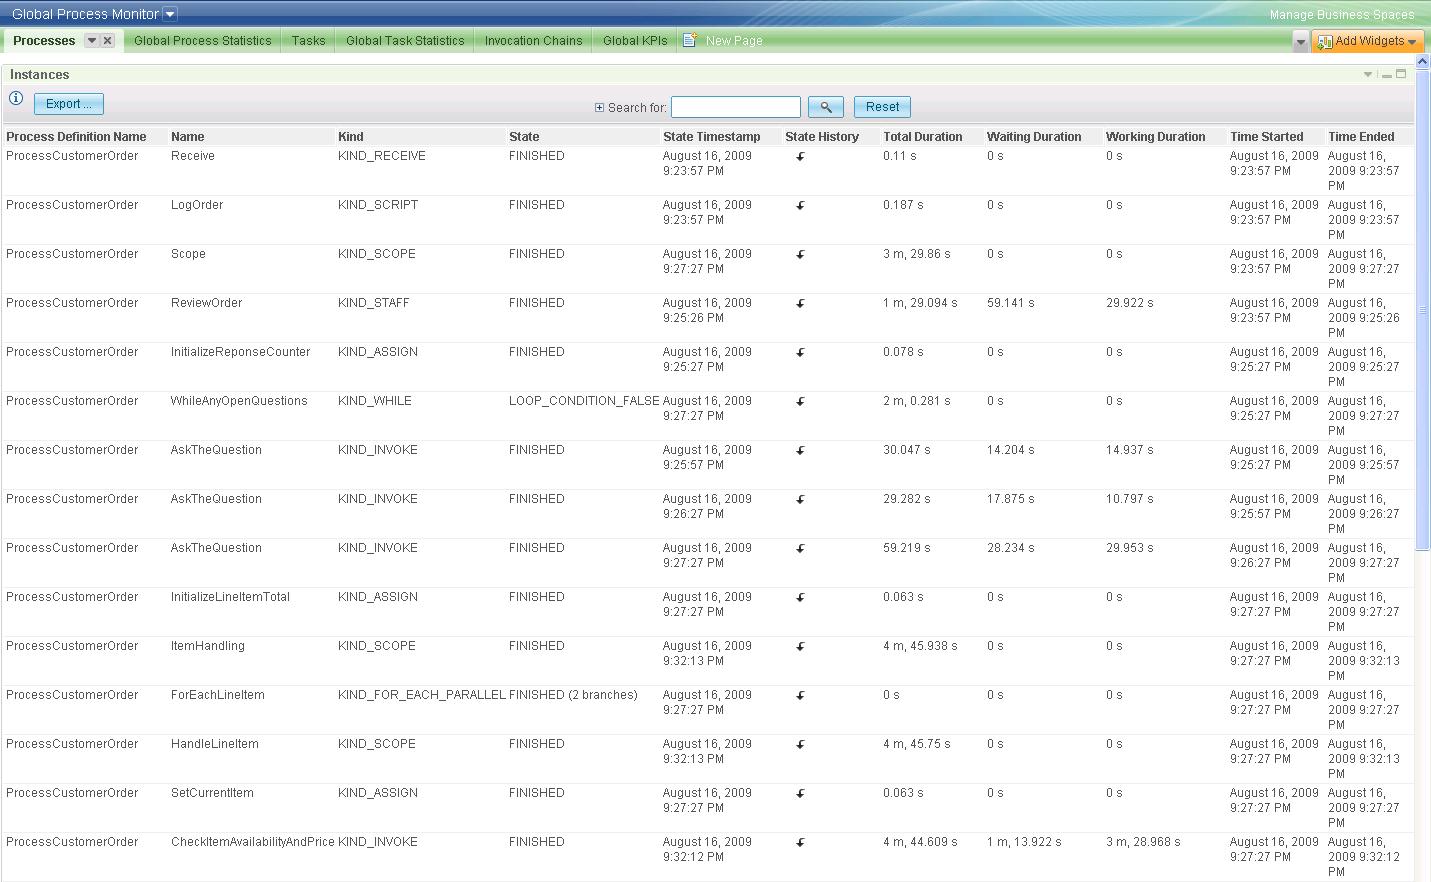Image resolution: width=1431 pixels, height=882 pixels.
Task: Click the FINISHED (2 branches) cell
Action: click(x=573, y=695)
